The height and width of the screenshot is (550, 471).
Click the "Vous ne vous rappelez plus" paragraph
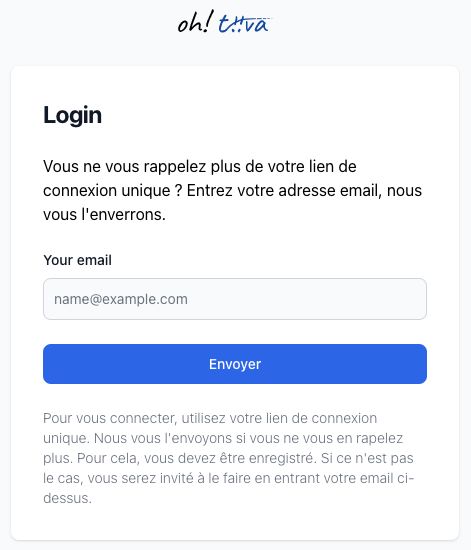233,190
